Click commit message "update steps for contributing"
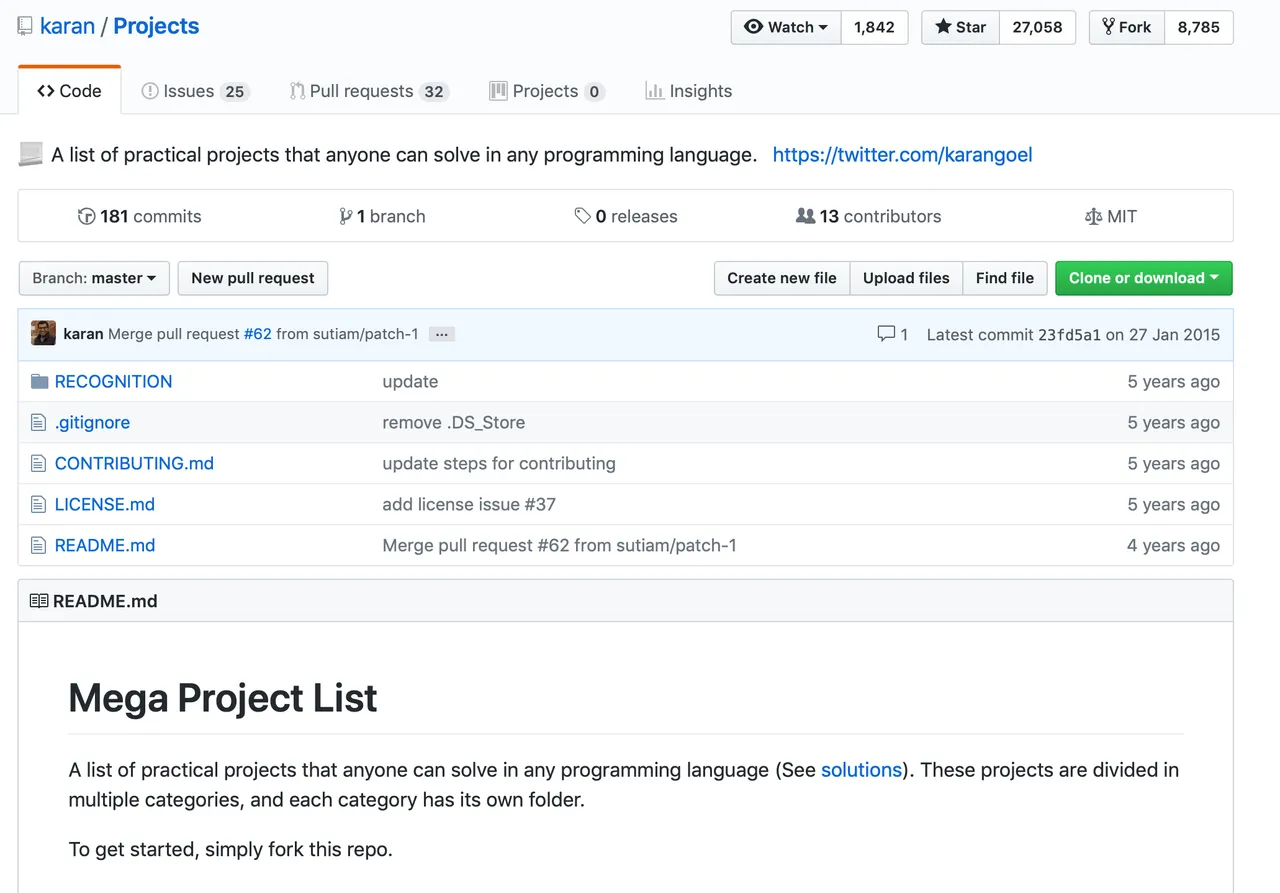This screenshot has width=1280, height=893. point(499,464)
